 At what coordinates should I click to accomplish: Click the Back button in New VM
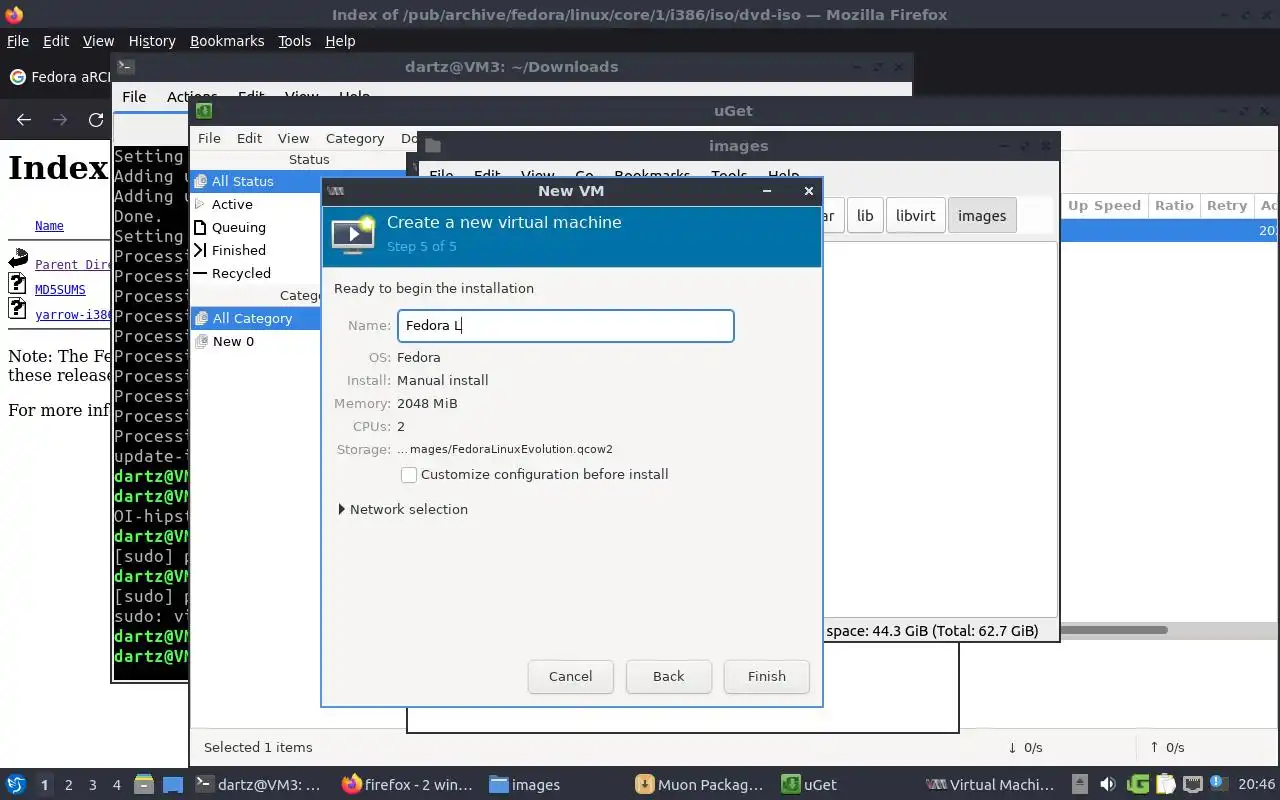click(x=668, y=676)
